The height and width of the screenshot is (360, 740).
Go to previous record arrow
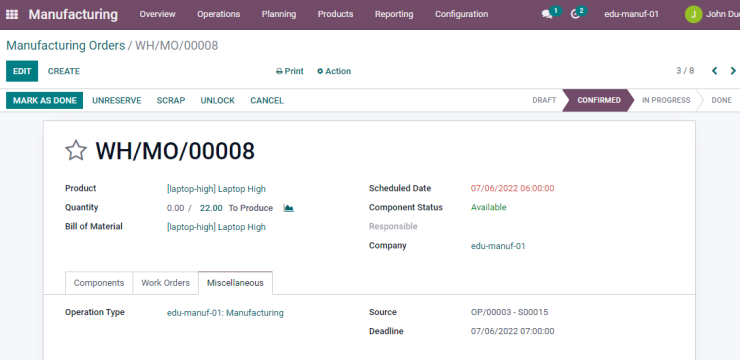715,71
